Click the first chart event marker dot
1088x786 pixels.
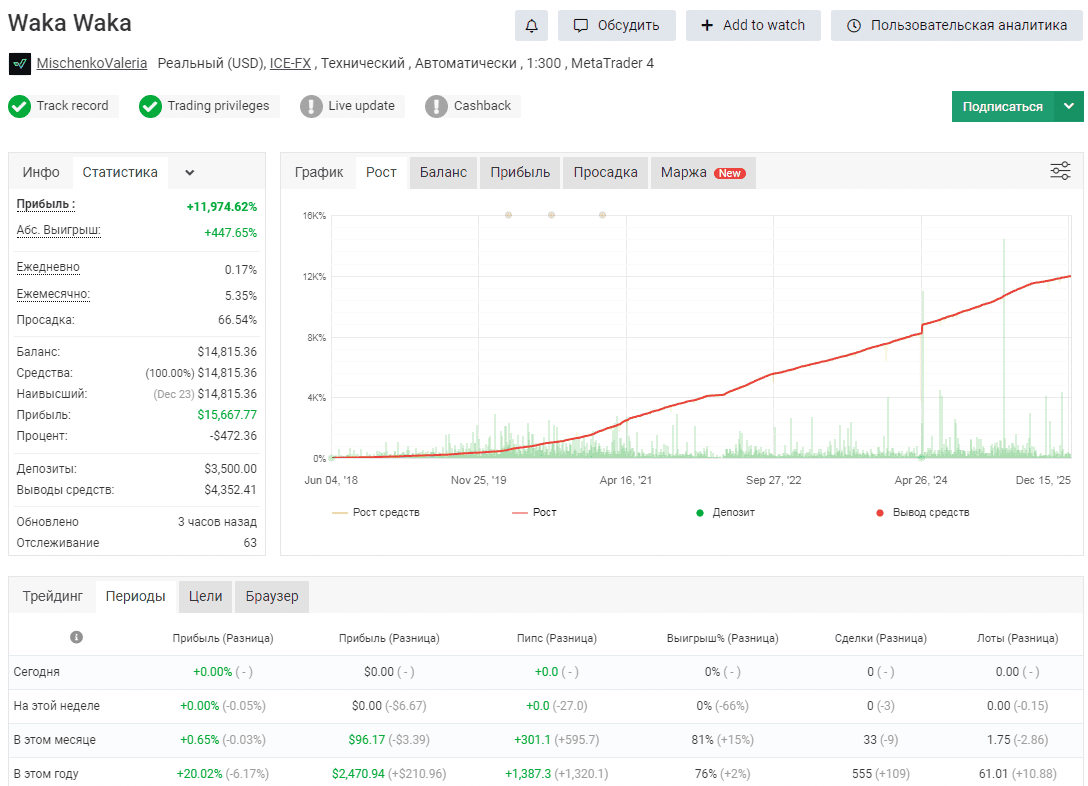(509, 215)
